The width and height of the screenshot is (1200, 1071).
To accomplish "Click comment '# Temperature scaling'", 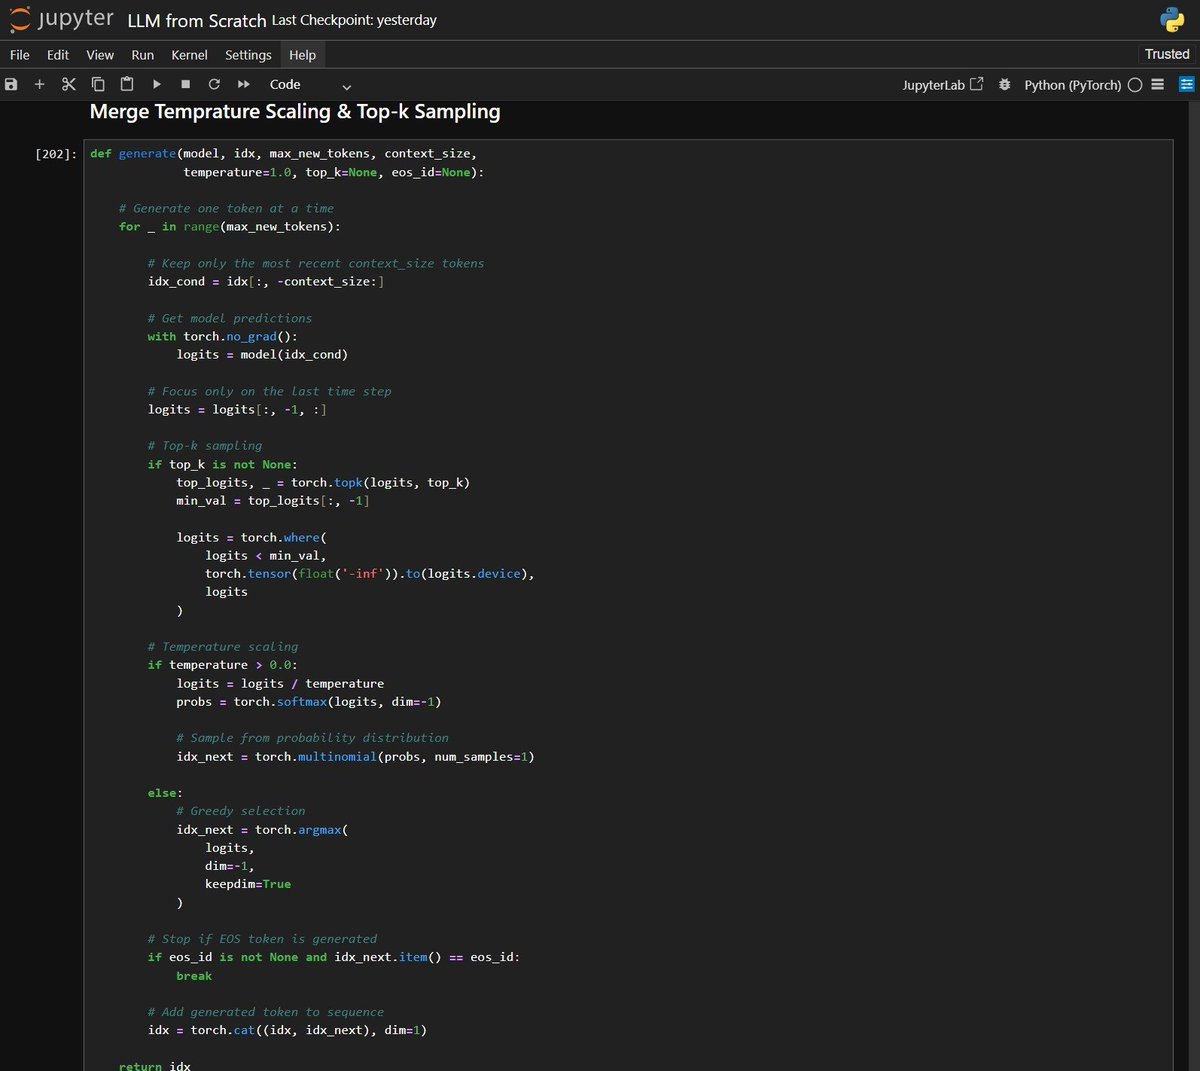I will [223, 647].
